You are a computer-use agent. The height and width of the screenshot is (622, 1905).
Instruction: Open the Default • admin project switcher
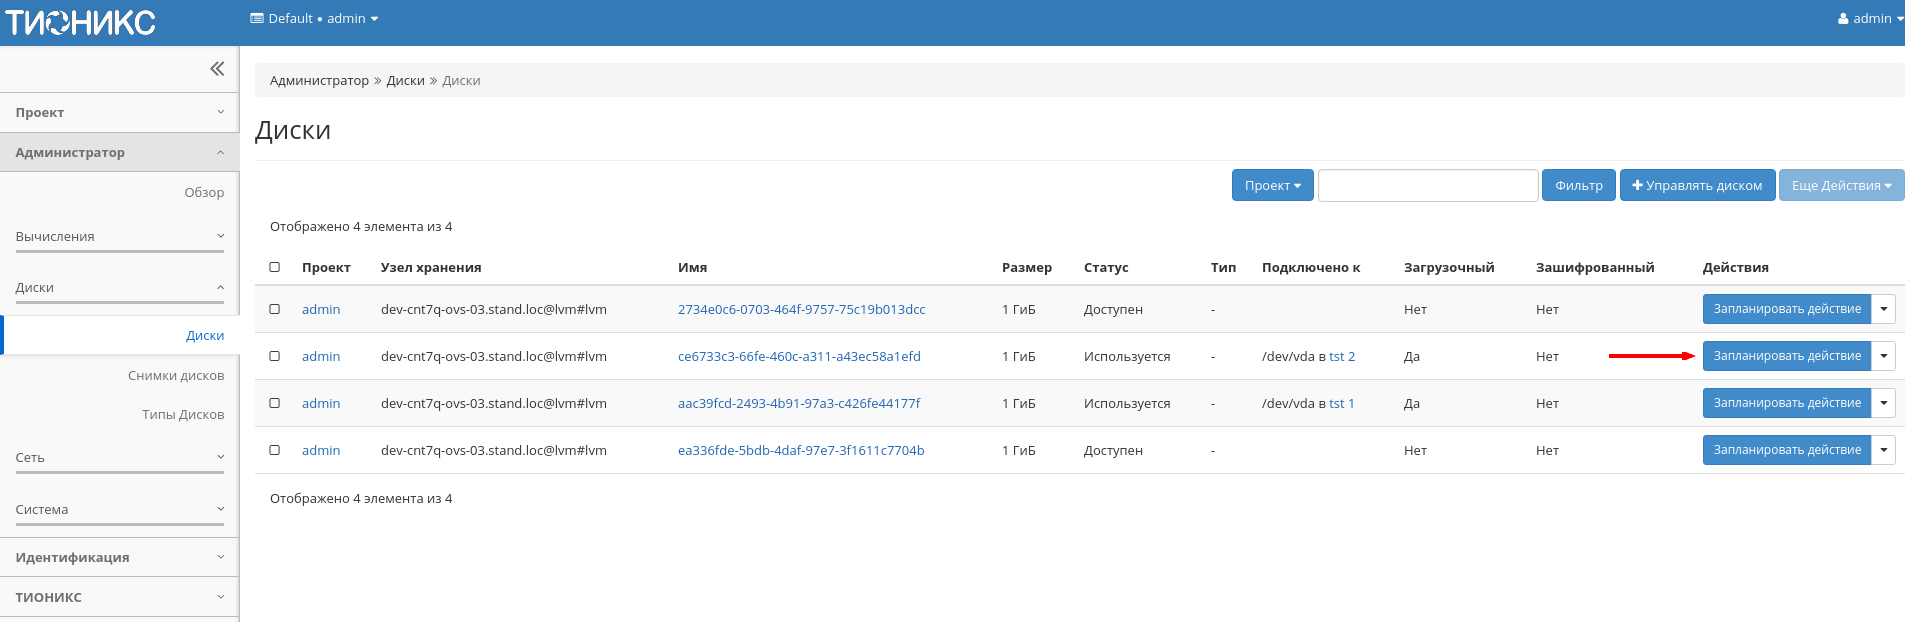[x=314, y=18]
